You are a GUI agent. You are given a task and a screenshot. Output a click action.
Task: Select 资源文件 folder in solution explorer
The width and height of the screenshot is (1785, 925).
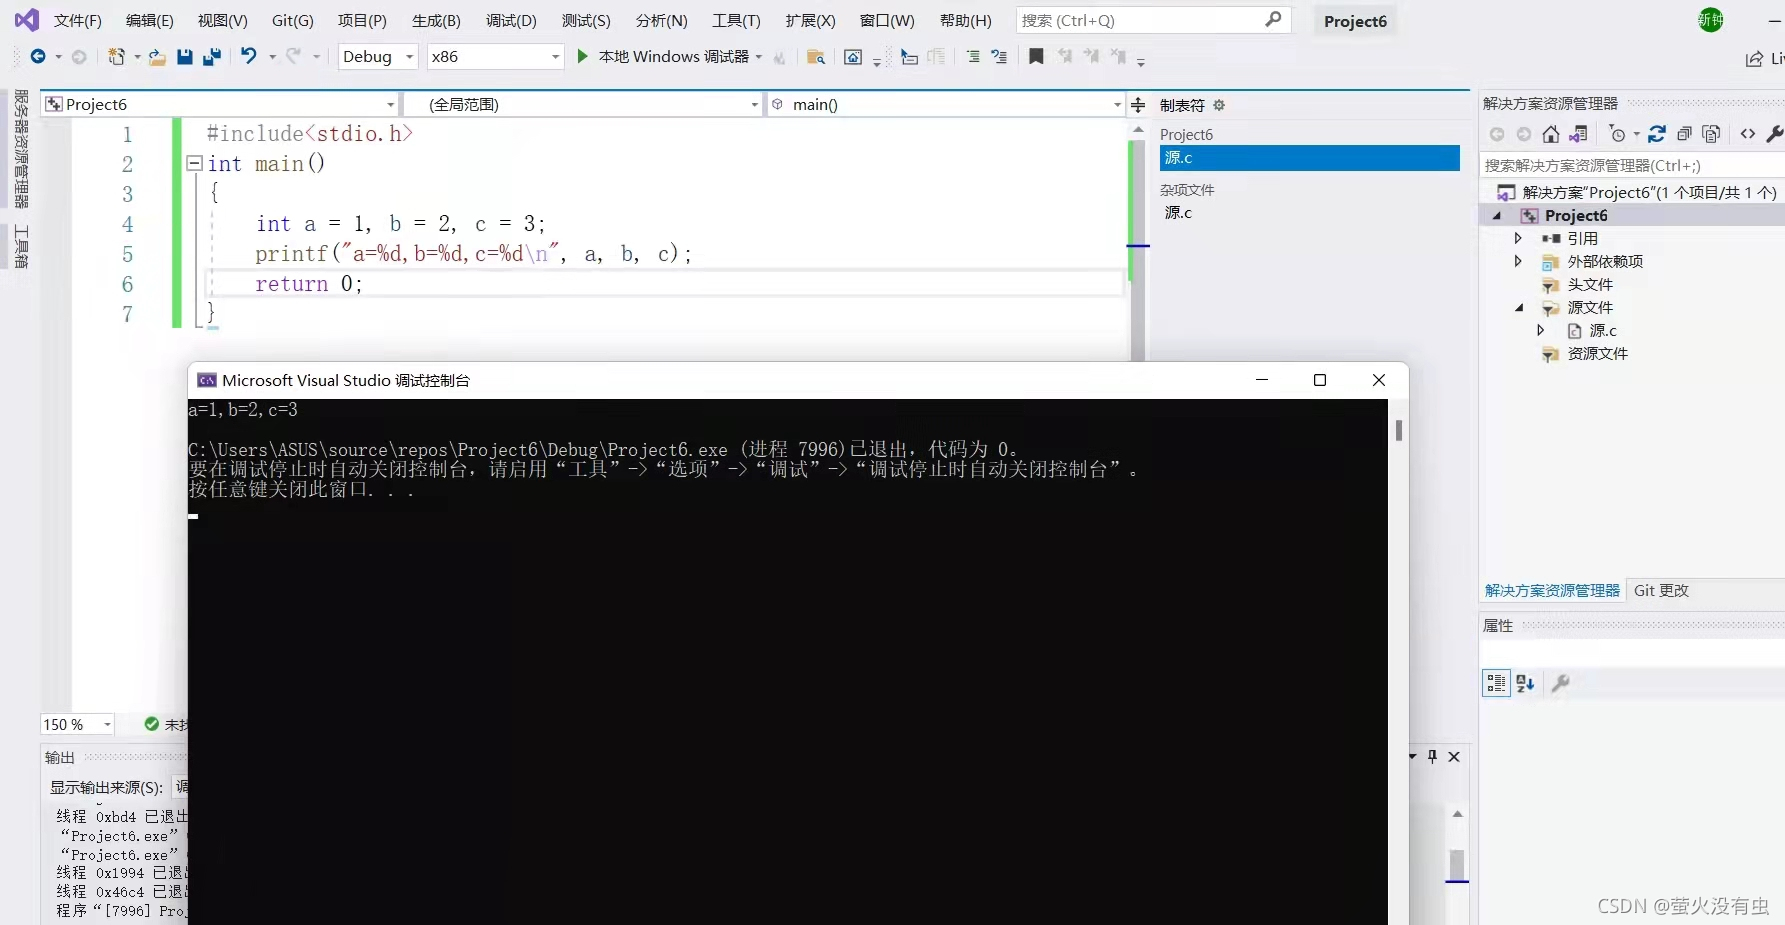(x=1597, y=354)
